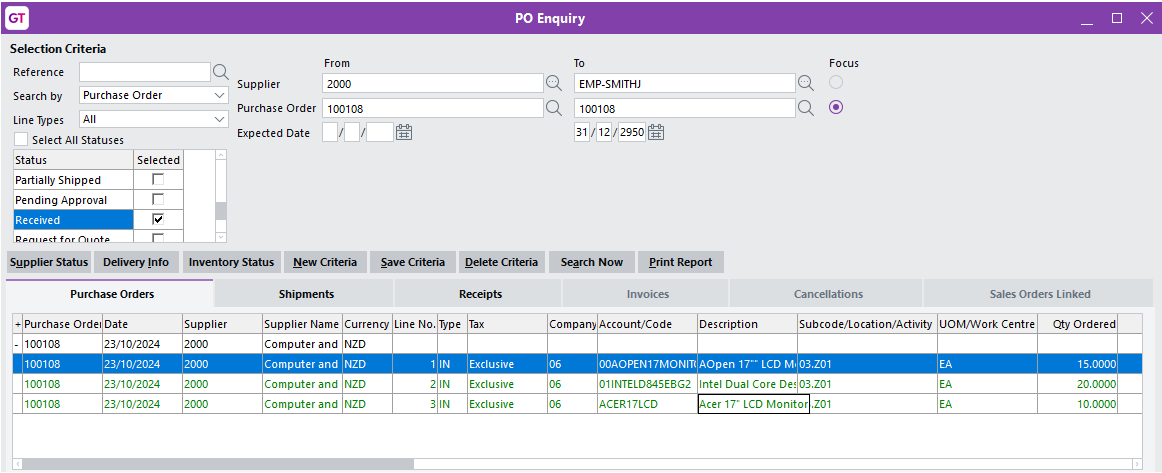The width and height of the screenshot is (1162, 473).
Task: Toggle Select All Statuses checkbox
Action: pos(21,139)
